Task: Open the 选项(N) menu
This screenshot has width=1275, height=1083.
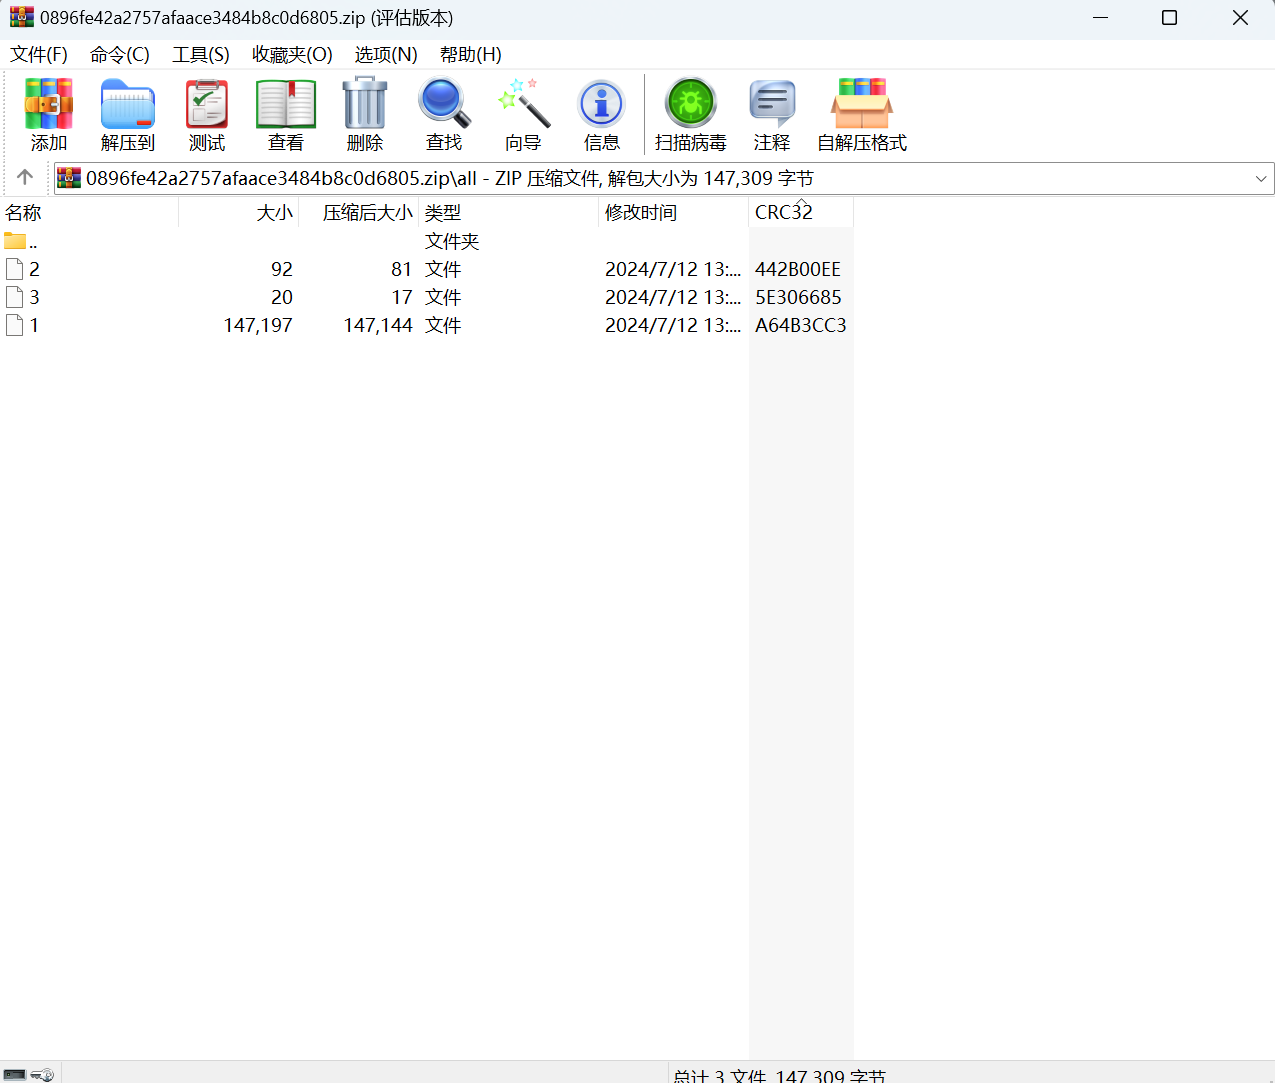Action: pos(386,55)
